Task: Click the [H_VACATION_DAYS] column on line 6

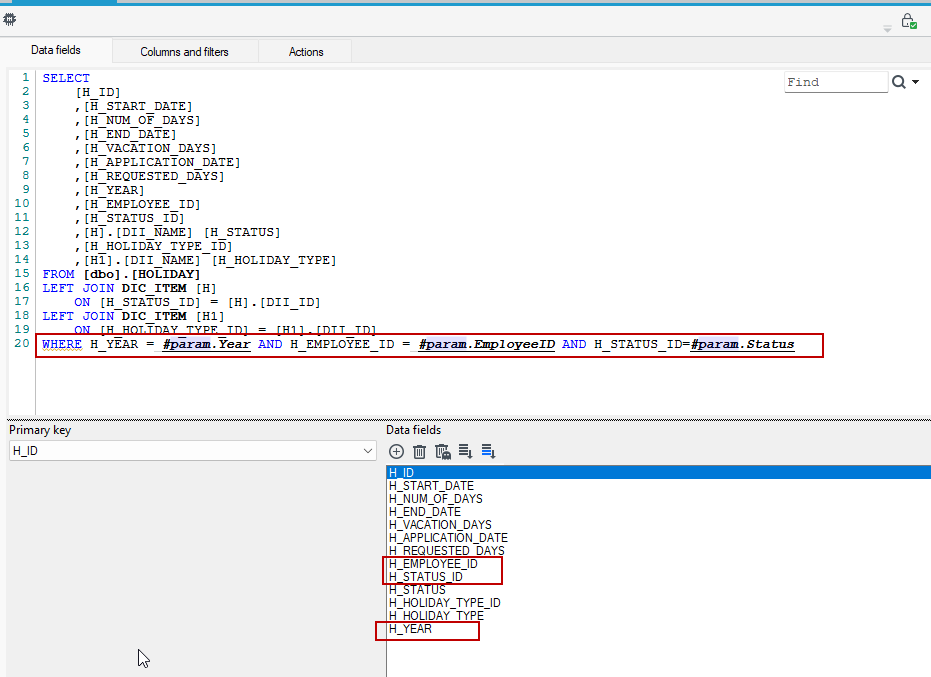Action: pyautogui.click(x=150, y=148)
